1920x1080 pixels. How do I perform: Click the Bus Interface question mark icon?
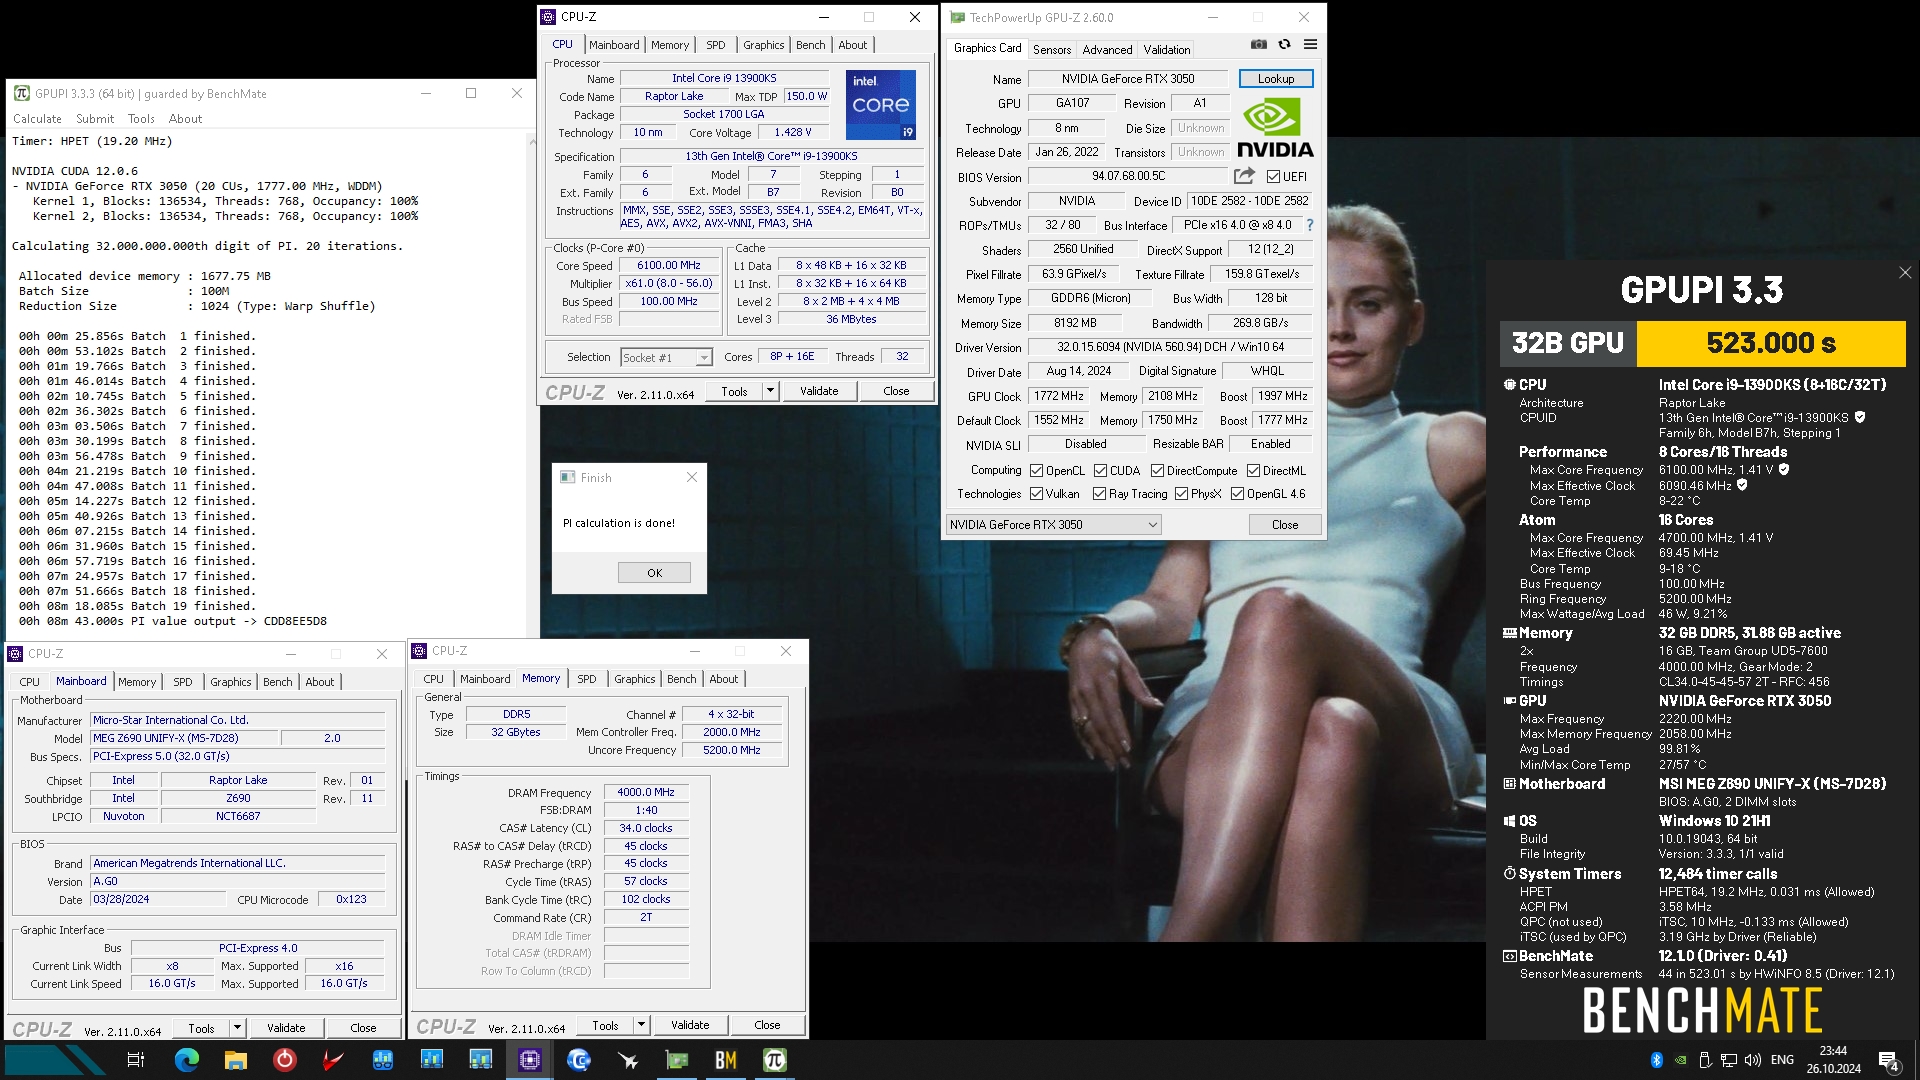click(1310, 225)
